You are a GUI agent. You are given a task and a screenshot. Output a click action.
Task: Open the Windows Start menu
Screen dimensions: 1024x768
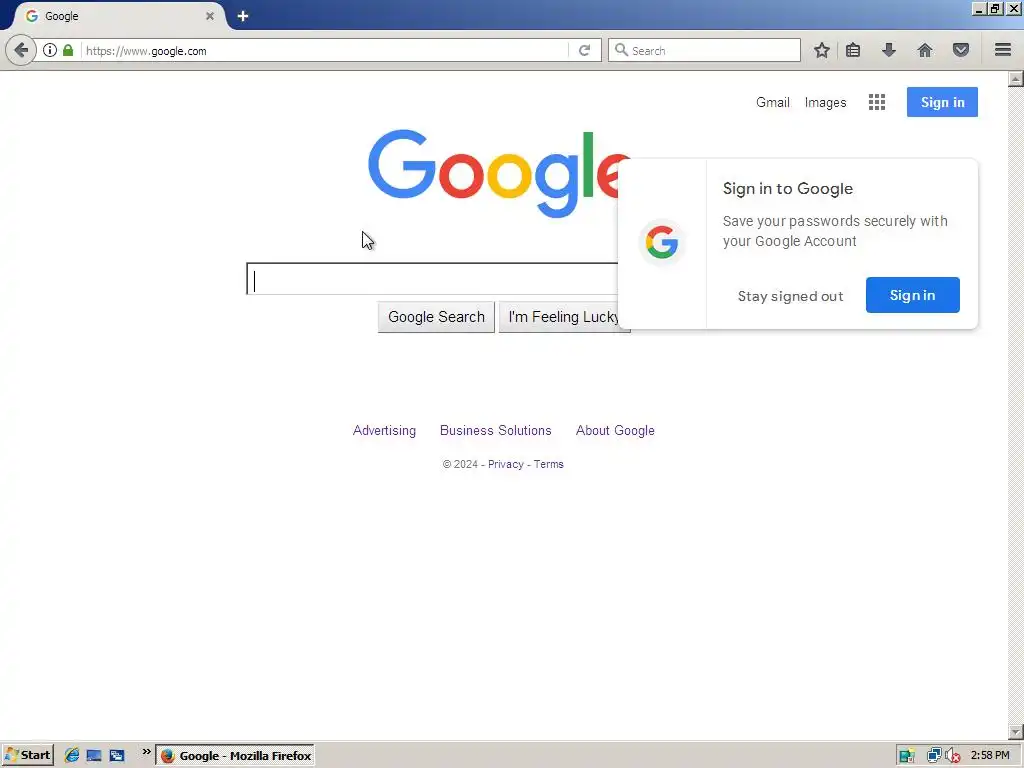pos(27,756)
